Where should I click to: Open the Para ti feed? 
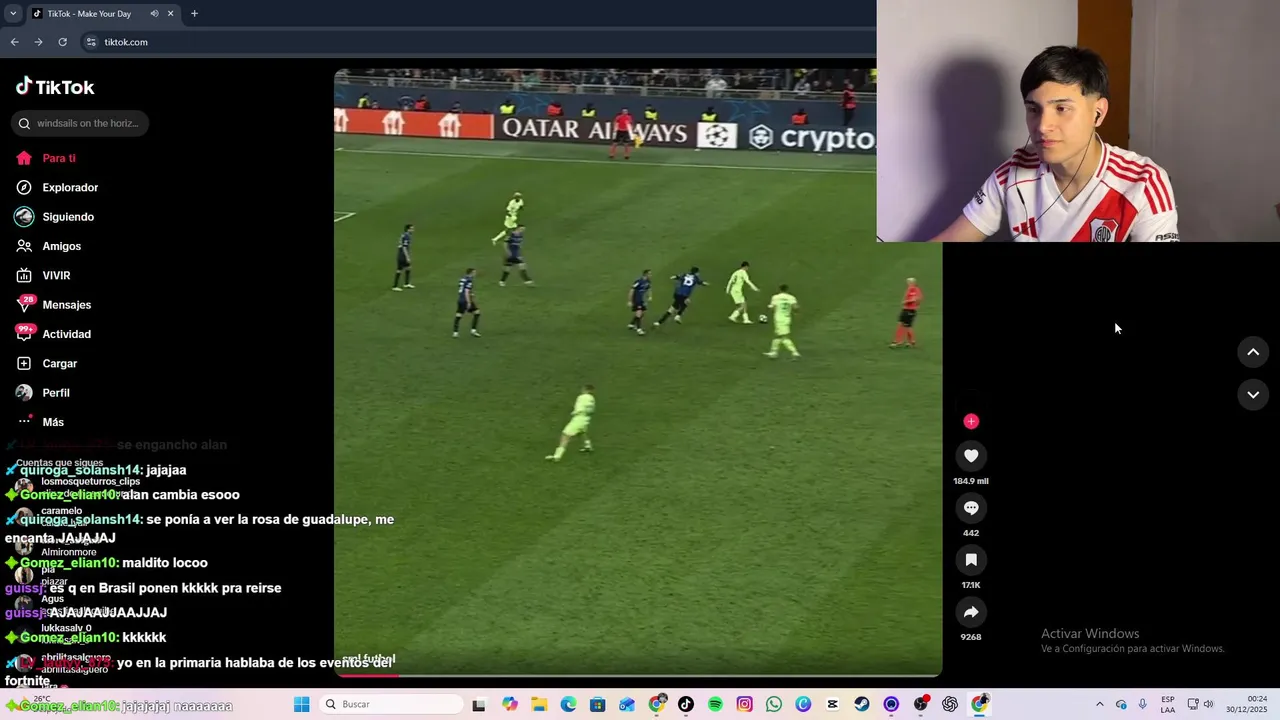click(46, 158)
